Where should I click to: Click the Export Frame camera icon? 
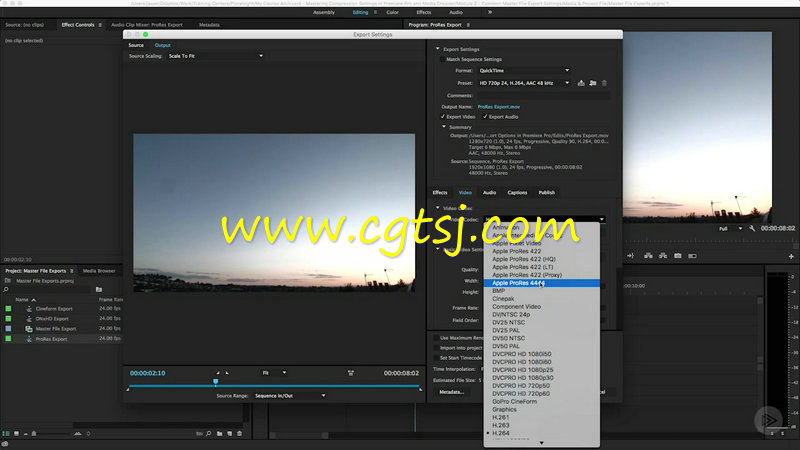point(678,256)
